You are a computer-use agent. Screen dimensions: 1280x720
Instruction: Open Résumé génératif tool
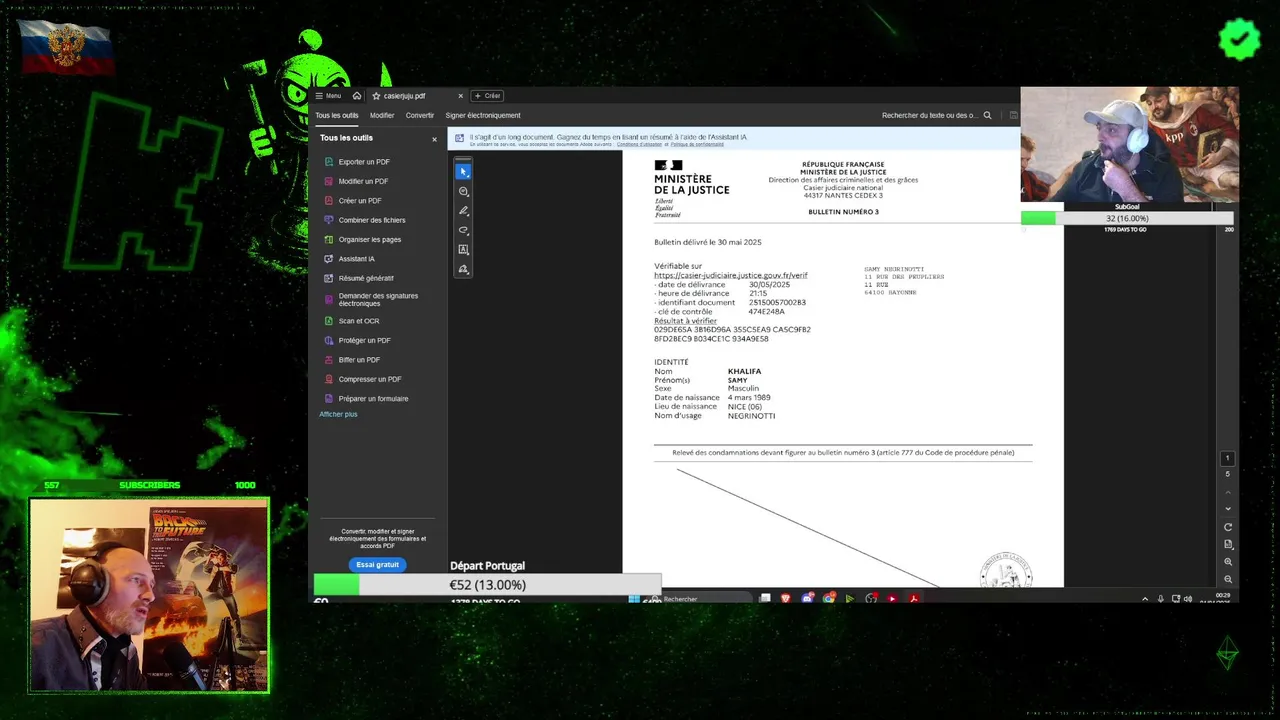(x=366, y=278)
